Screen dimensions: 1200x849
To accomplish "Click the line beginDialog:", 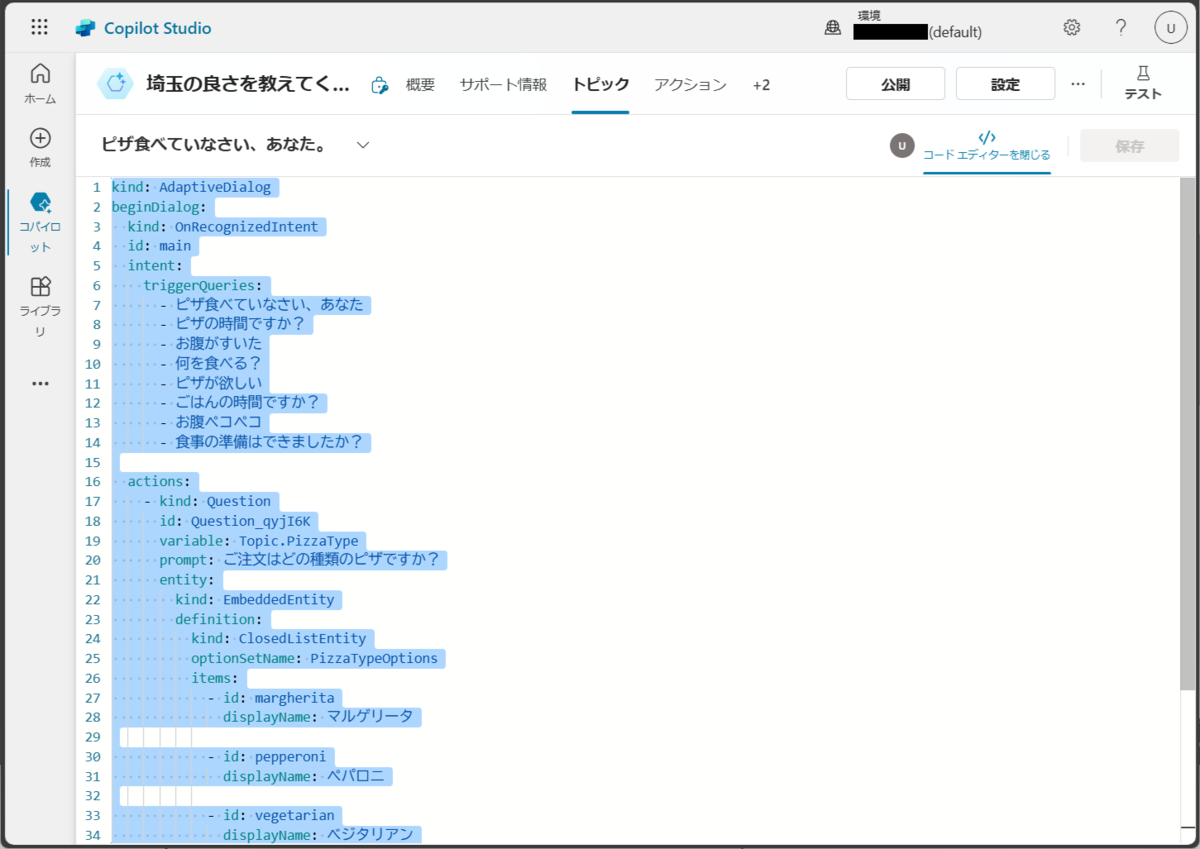I will (159, 207).
